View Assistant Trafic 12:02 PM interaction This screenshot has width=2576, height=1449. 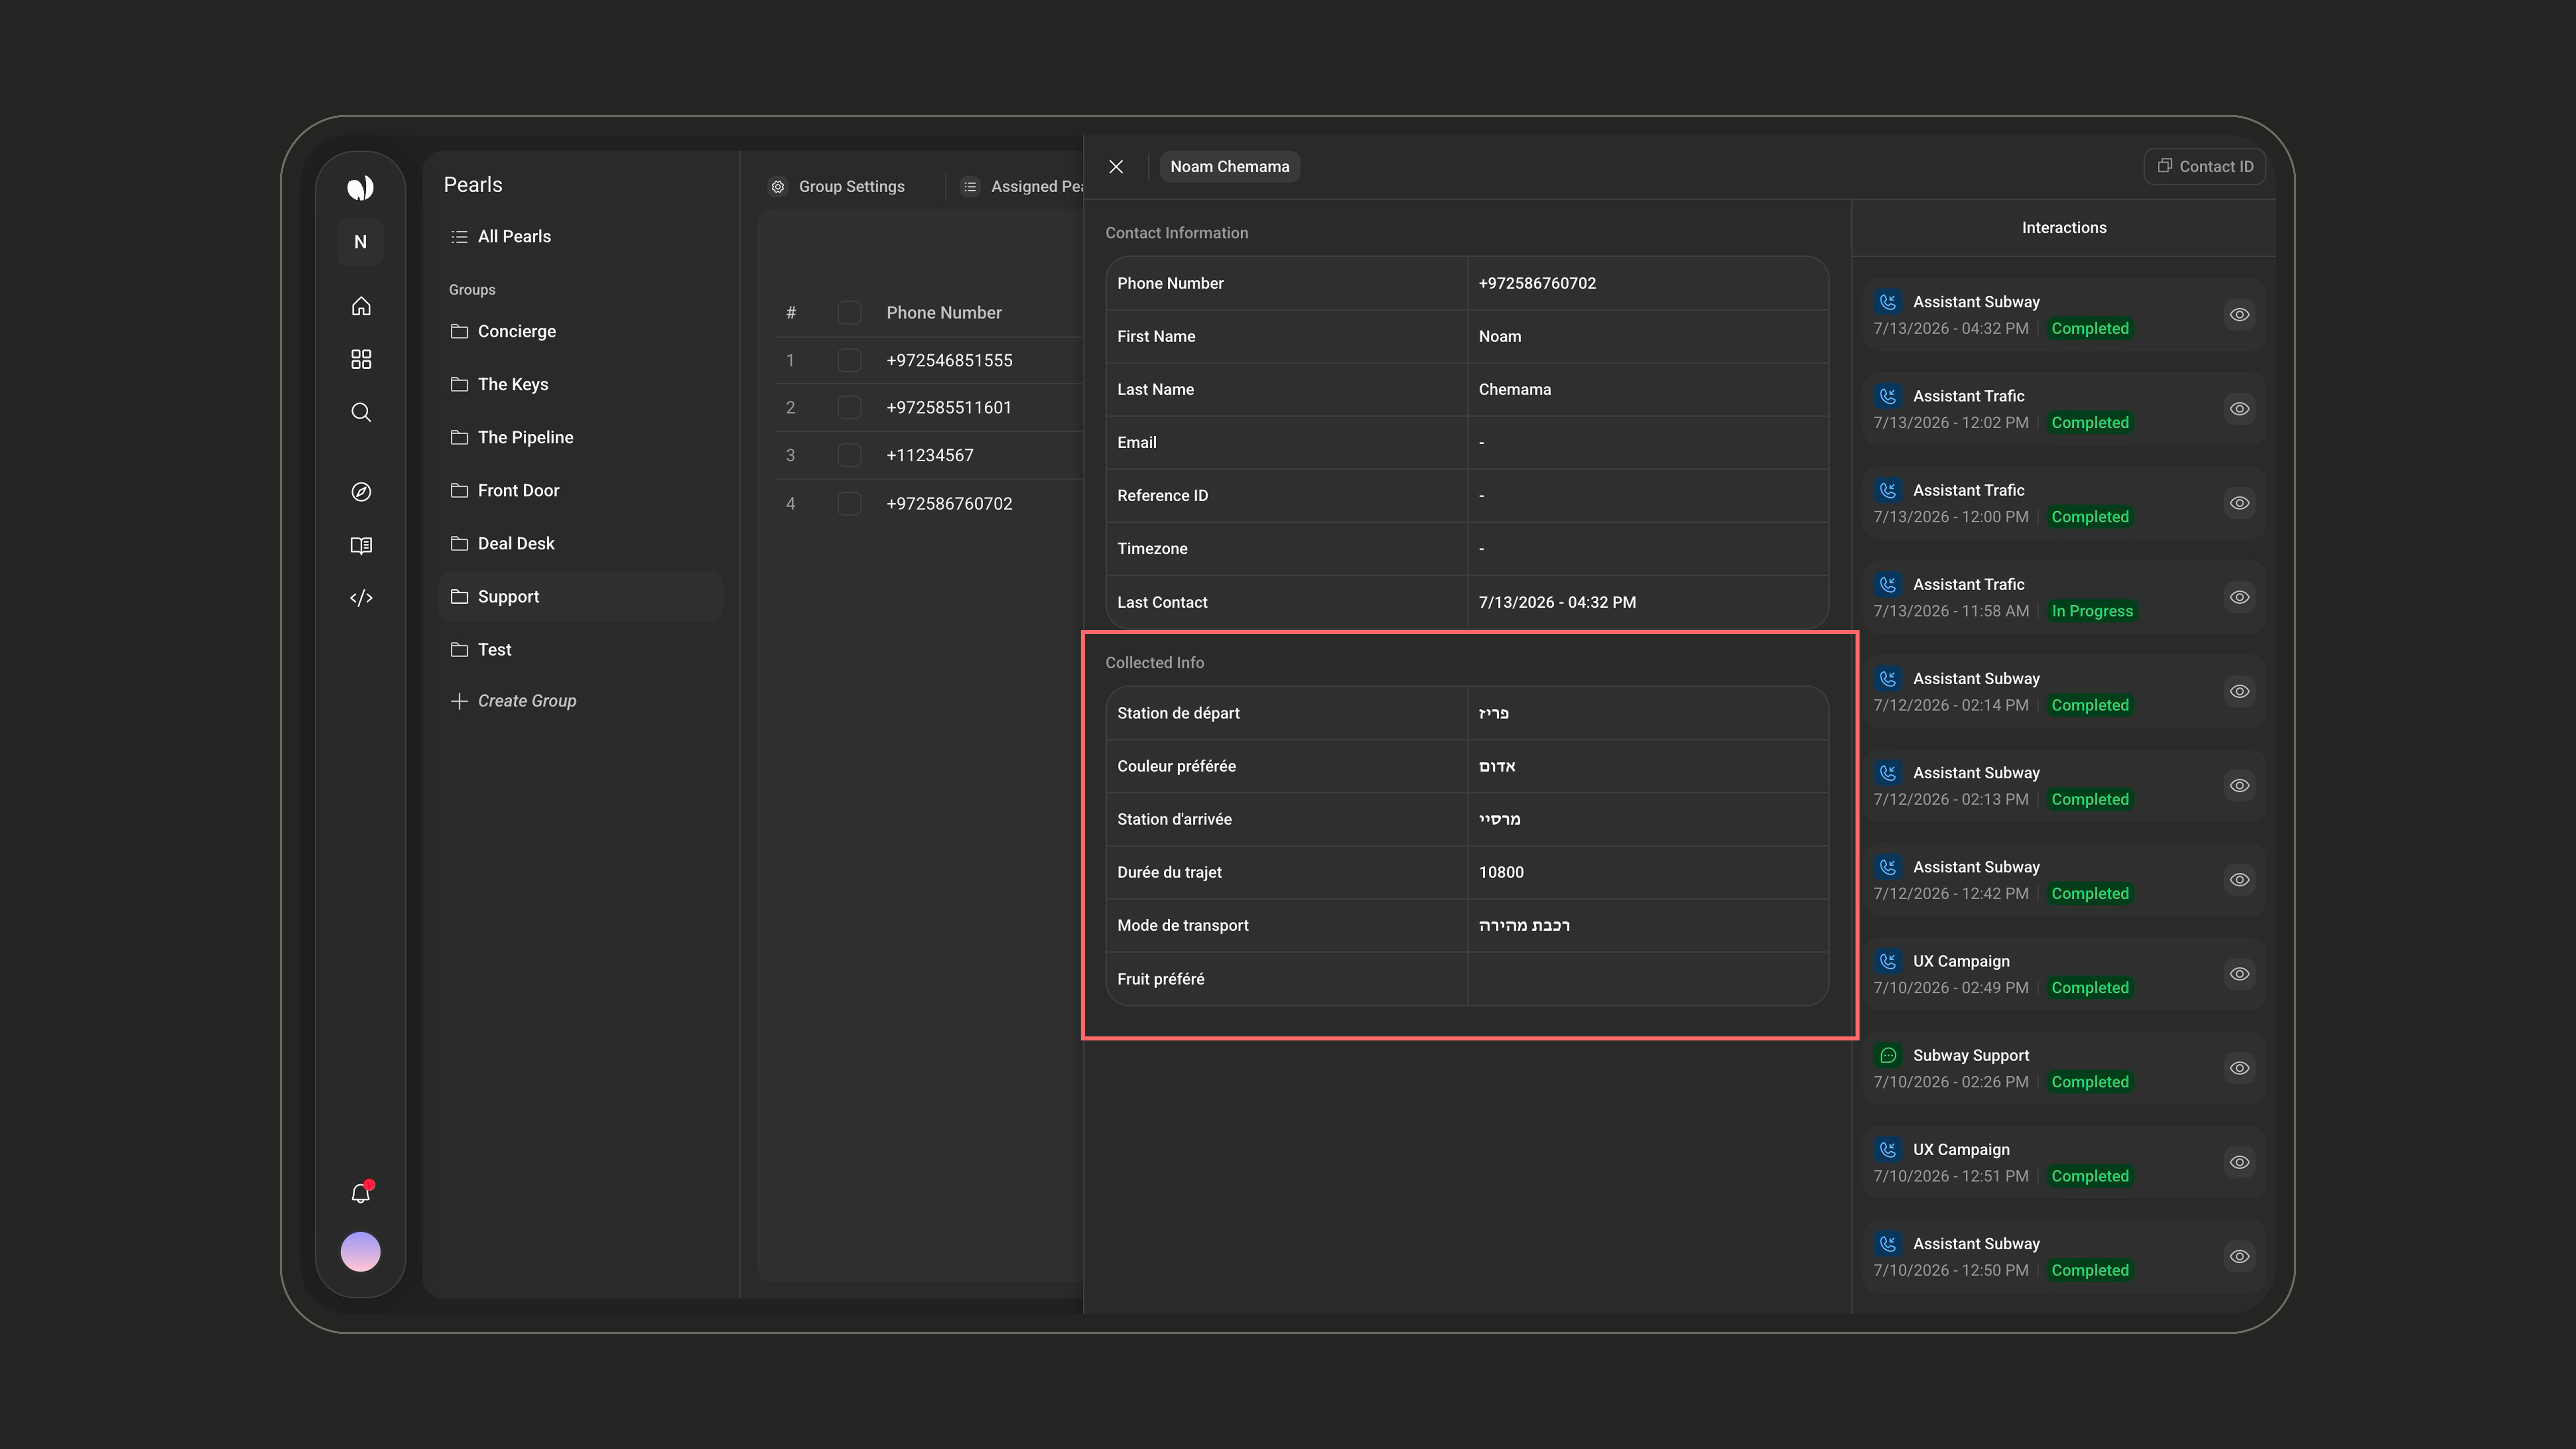(2239, 409)
